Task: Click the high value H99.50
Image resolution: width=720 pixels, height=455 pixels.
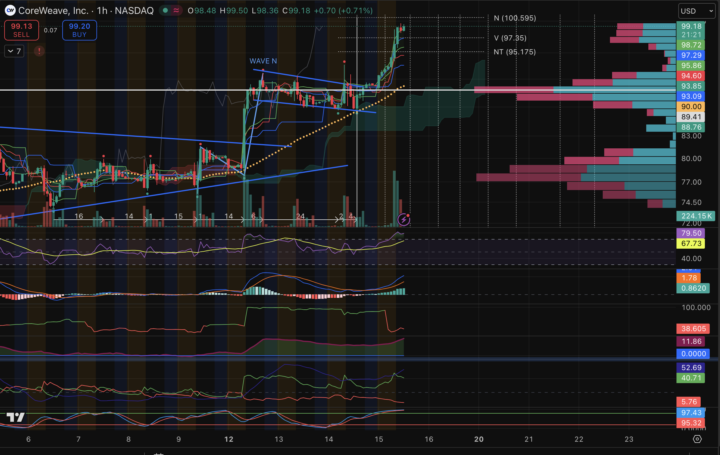Action: (233, 10)
